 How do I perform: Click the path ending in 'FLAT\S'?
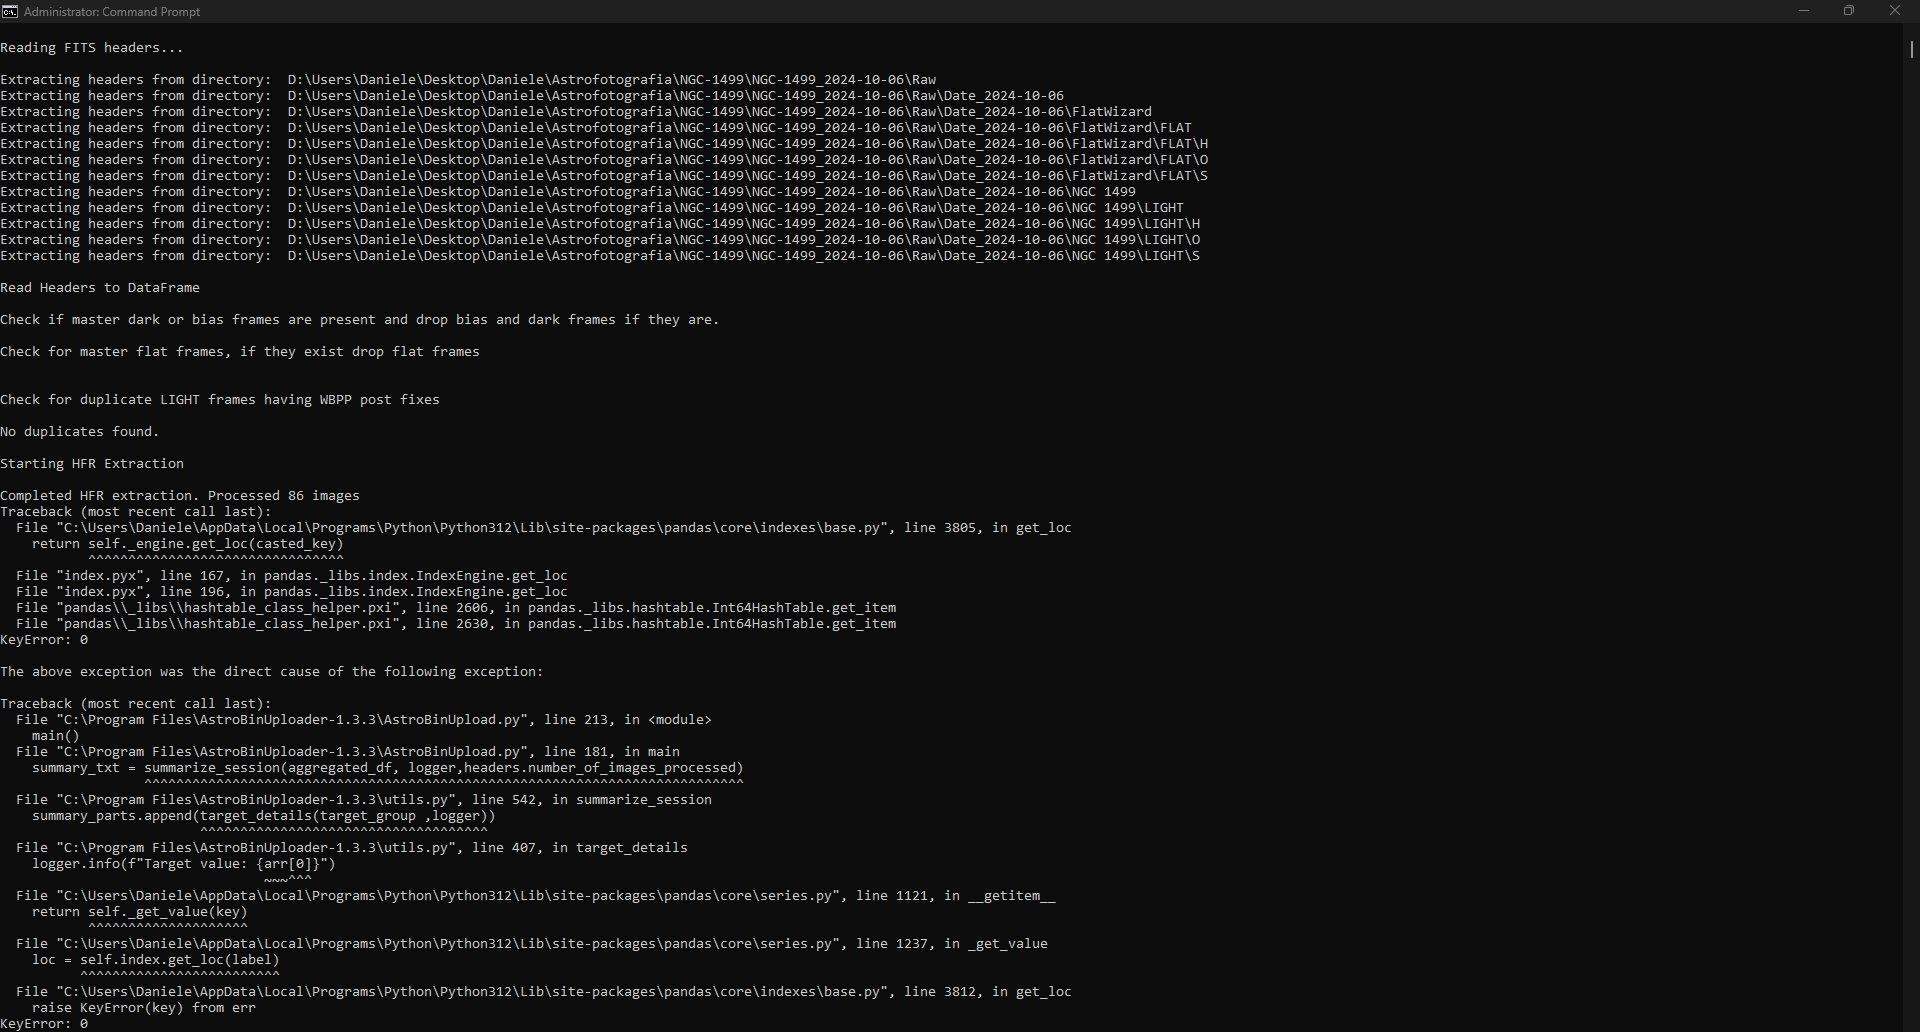[748, 176]
